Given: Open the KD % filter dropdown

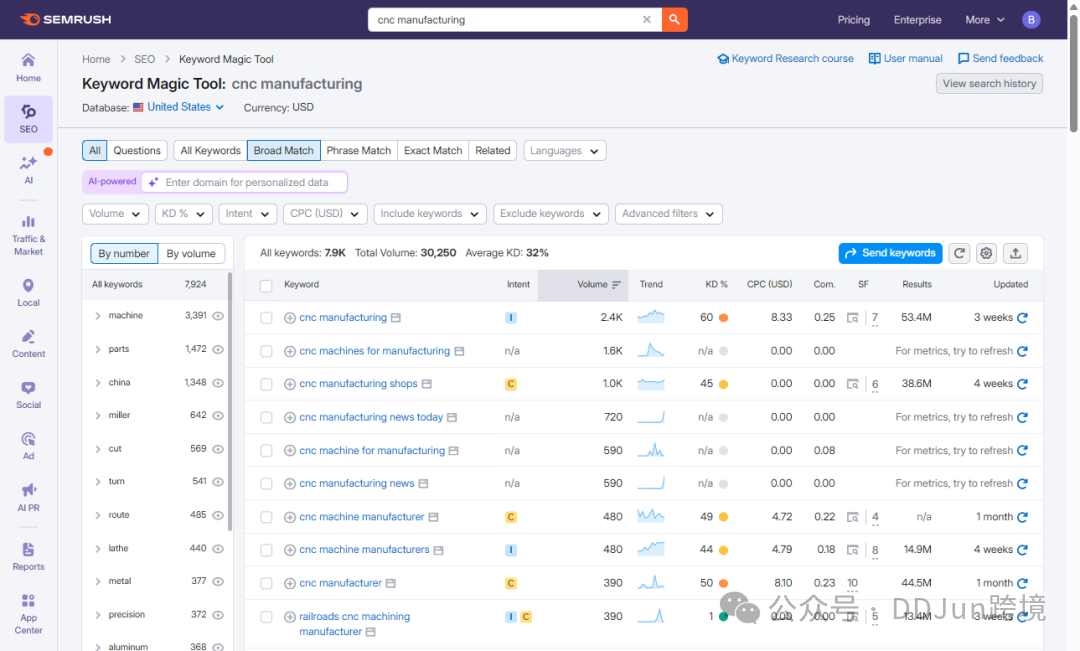Looking at the screenshot, I should click(183, 214).
